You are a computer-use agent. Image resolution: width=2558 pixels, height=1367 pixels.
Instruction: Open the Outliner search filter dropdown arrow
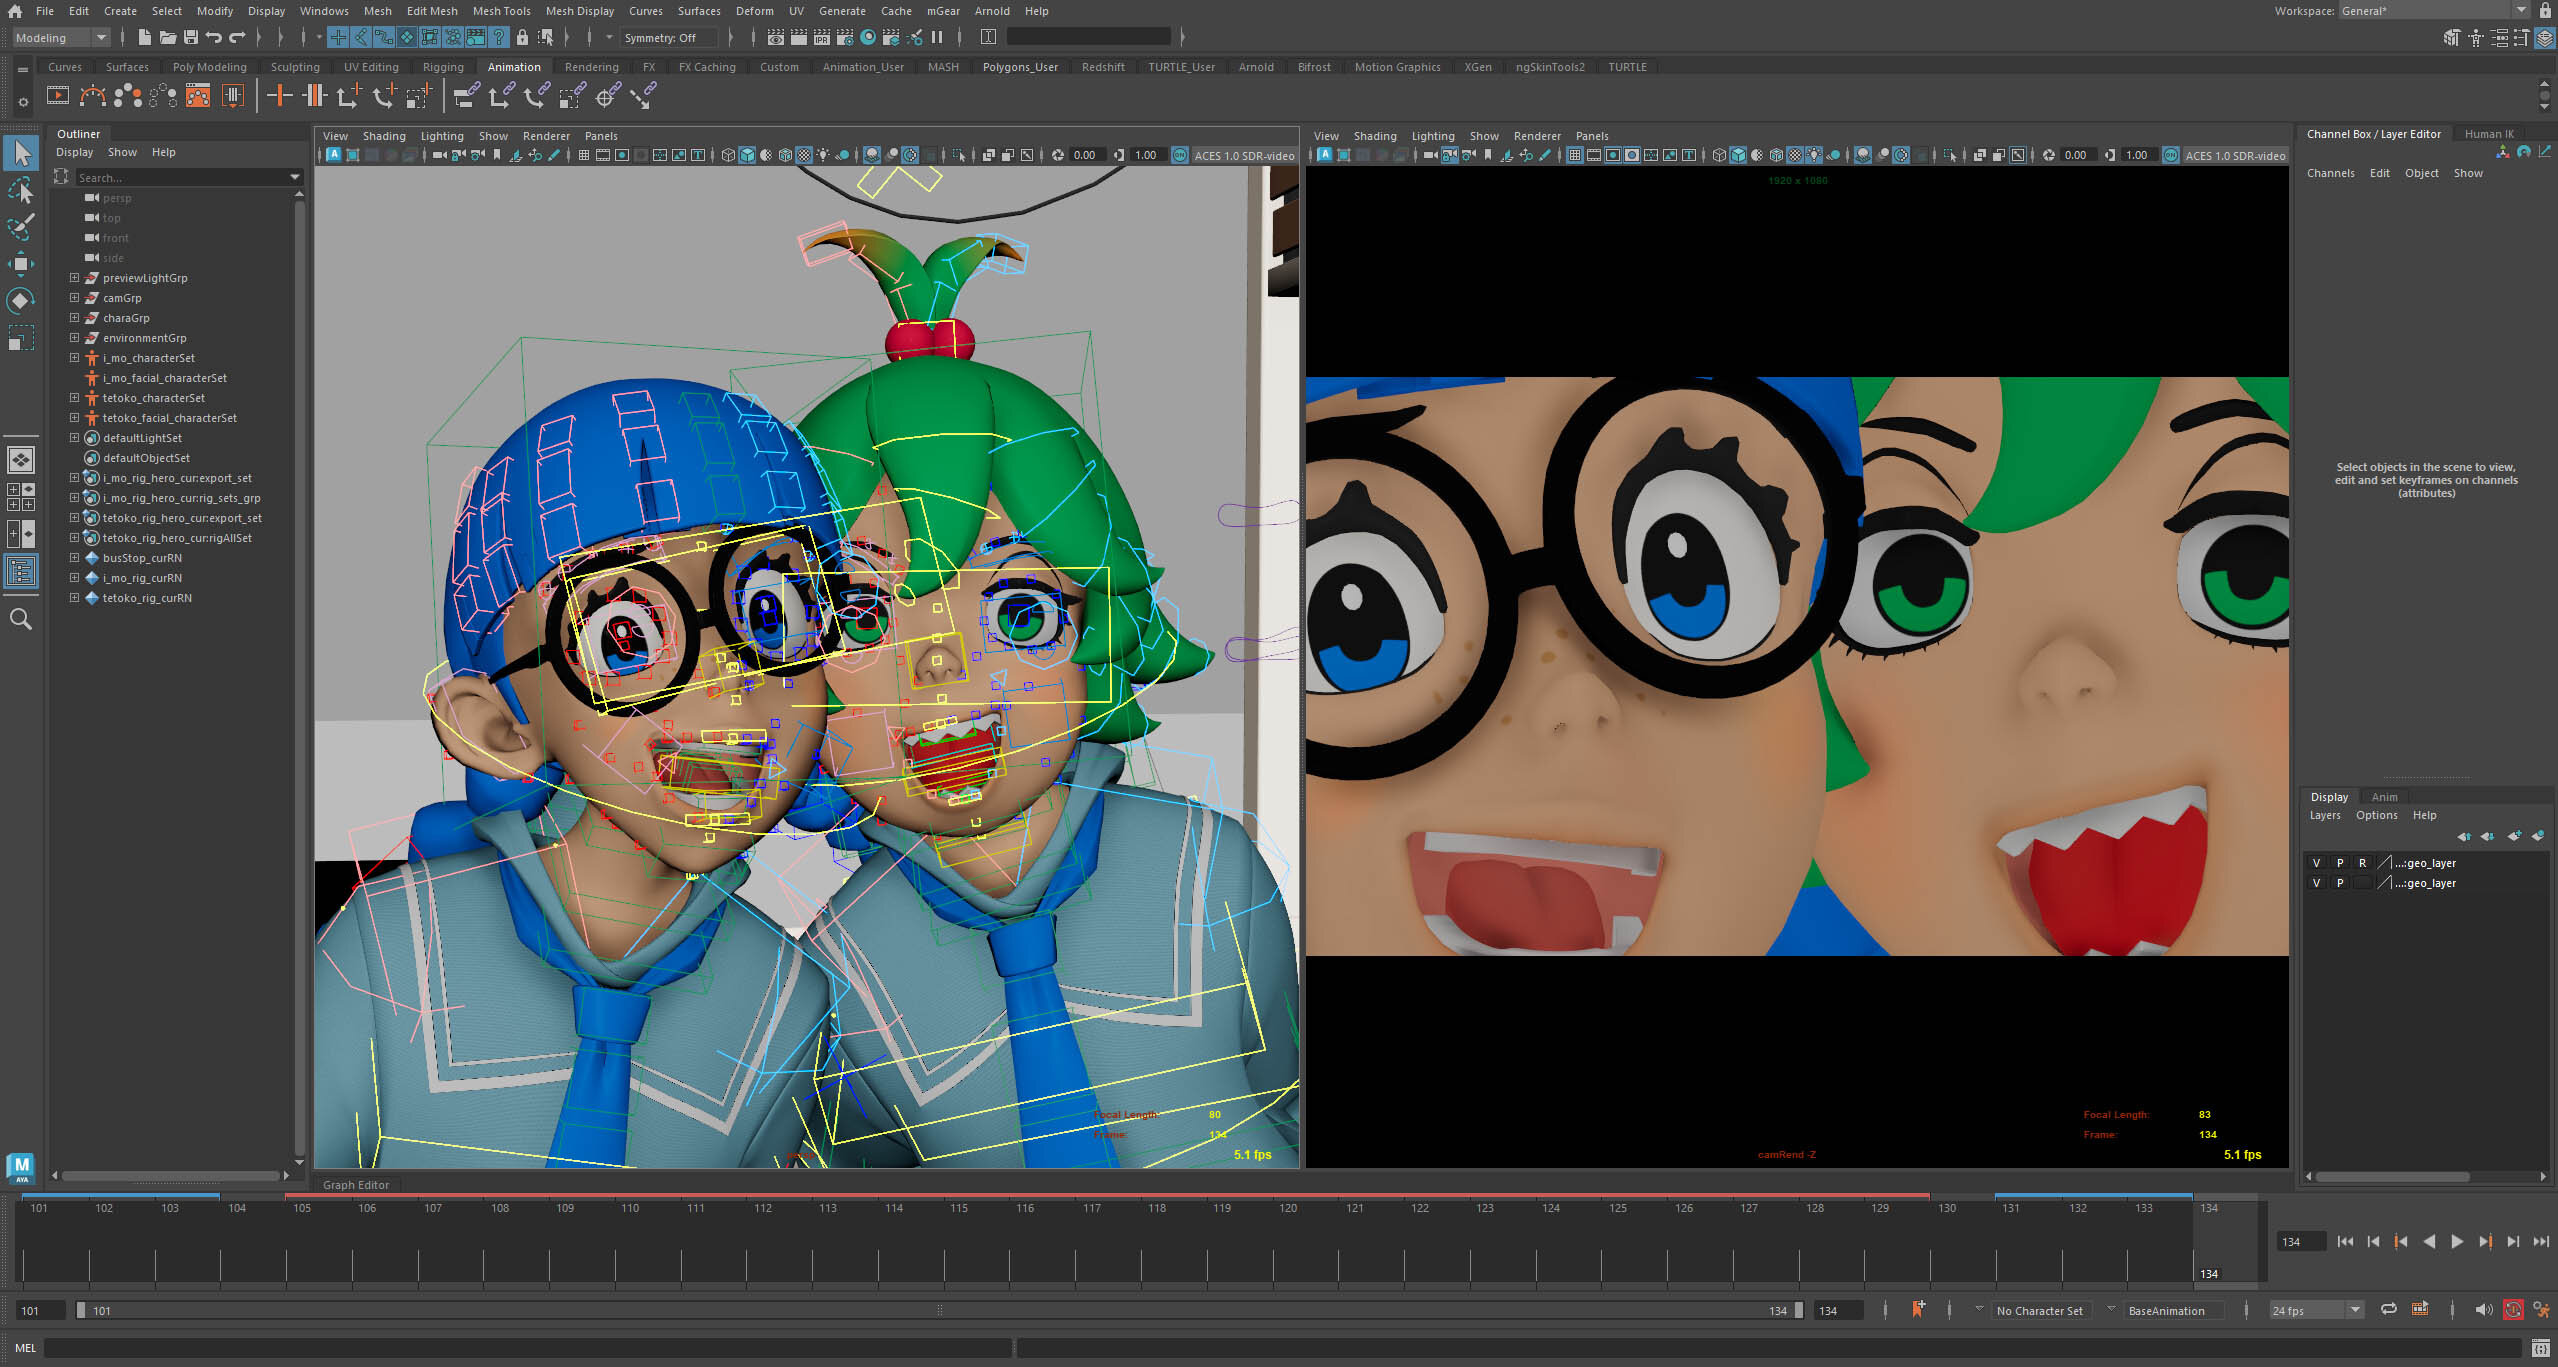click(294, 178)
